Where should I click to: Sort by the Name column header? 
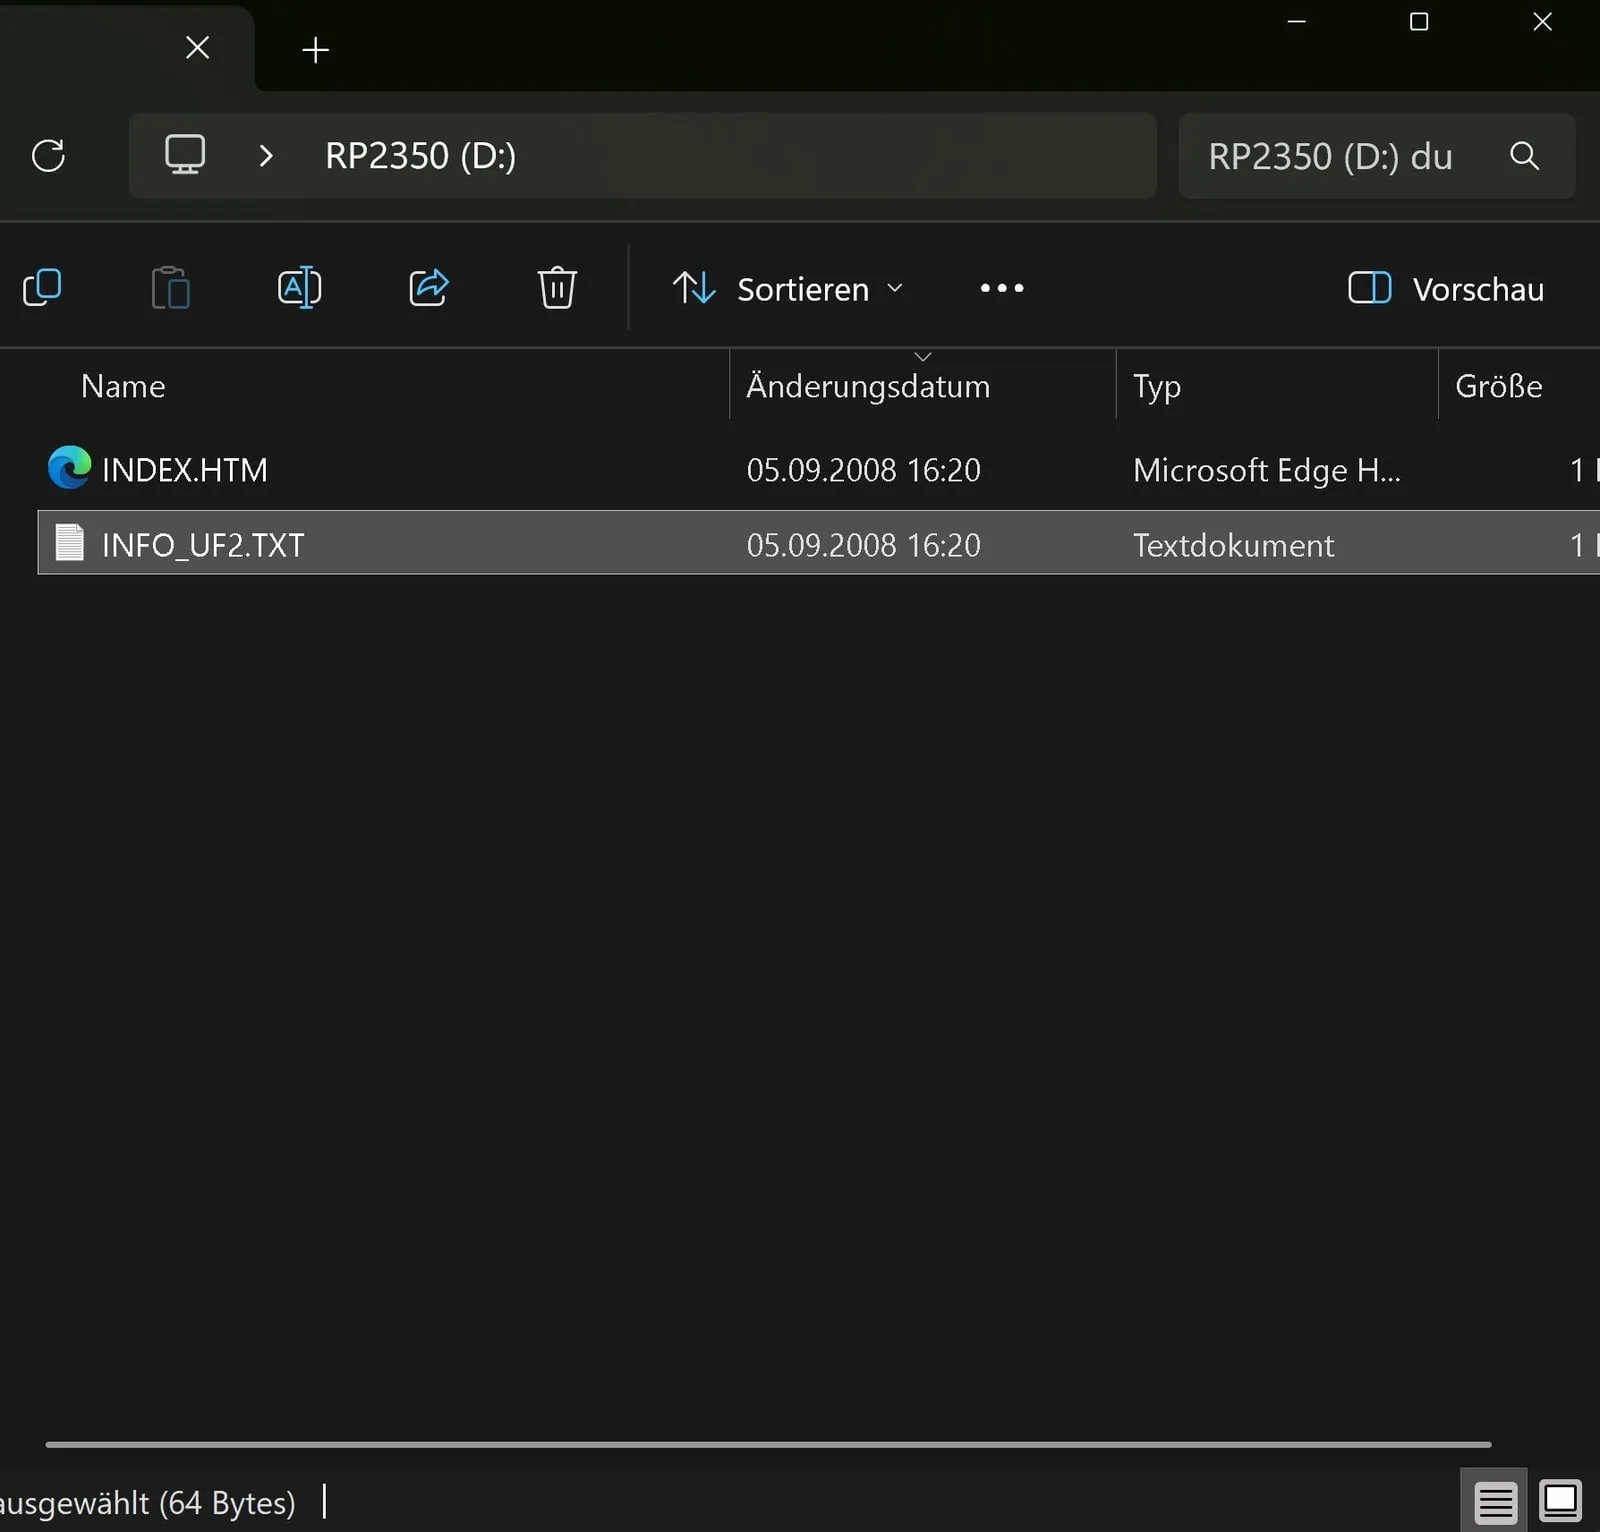pos(123,387)
